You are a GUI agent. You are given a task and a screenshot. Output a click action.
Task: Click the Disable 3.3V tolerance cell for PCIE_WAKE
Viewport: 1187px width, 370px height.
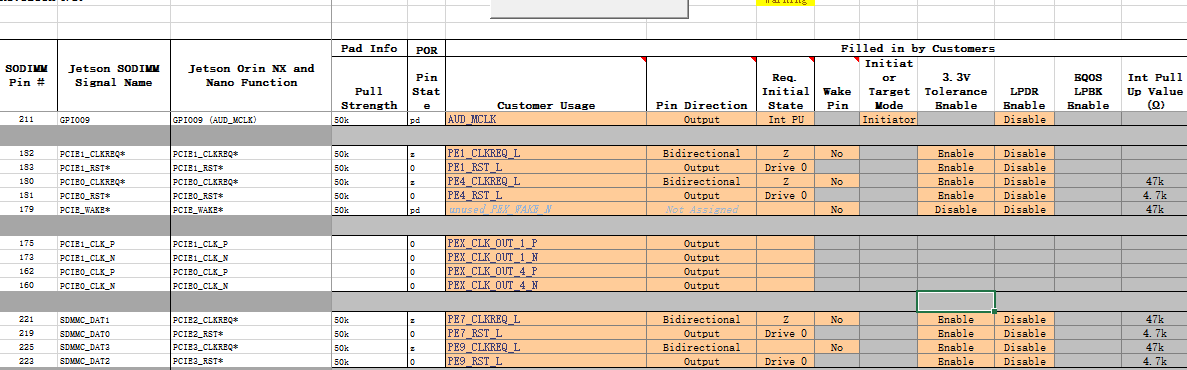955,210
